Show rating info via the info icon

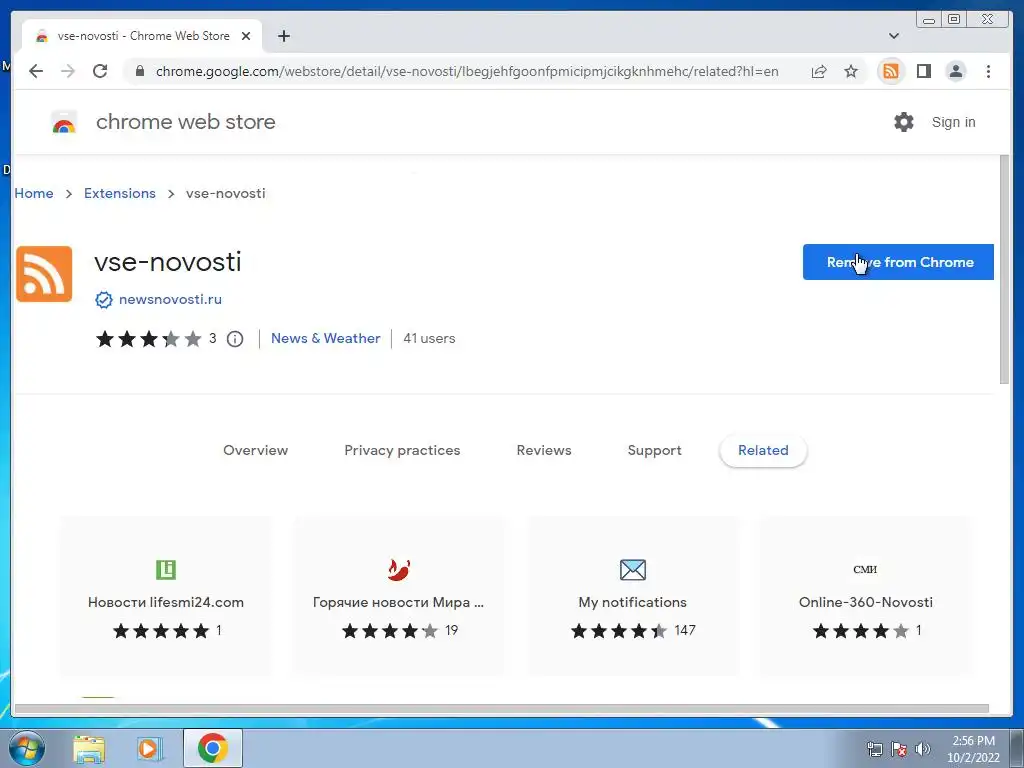pyautogui.click(x=235, y=339)
